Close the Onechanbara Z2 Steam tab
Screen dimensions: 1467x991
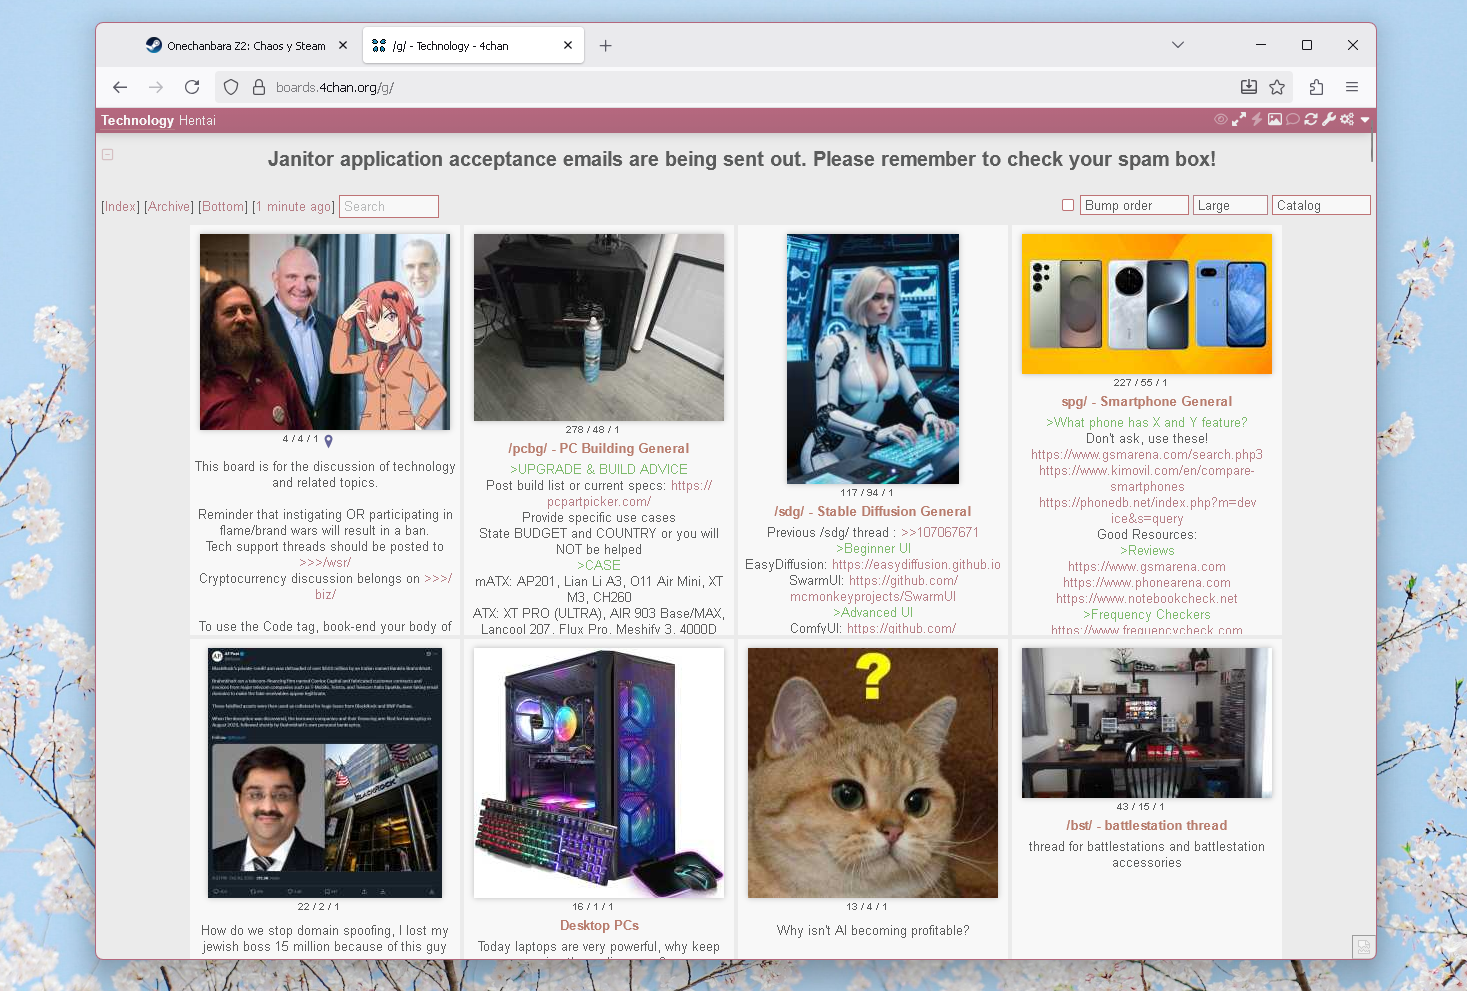343,45
